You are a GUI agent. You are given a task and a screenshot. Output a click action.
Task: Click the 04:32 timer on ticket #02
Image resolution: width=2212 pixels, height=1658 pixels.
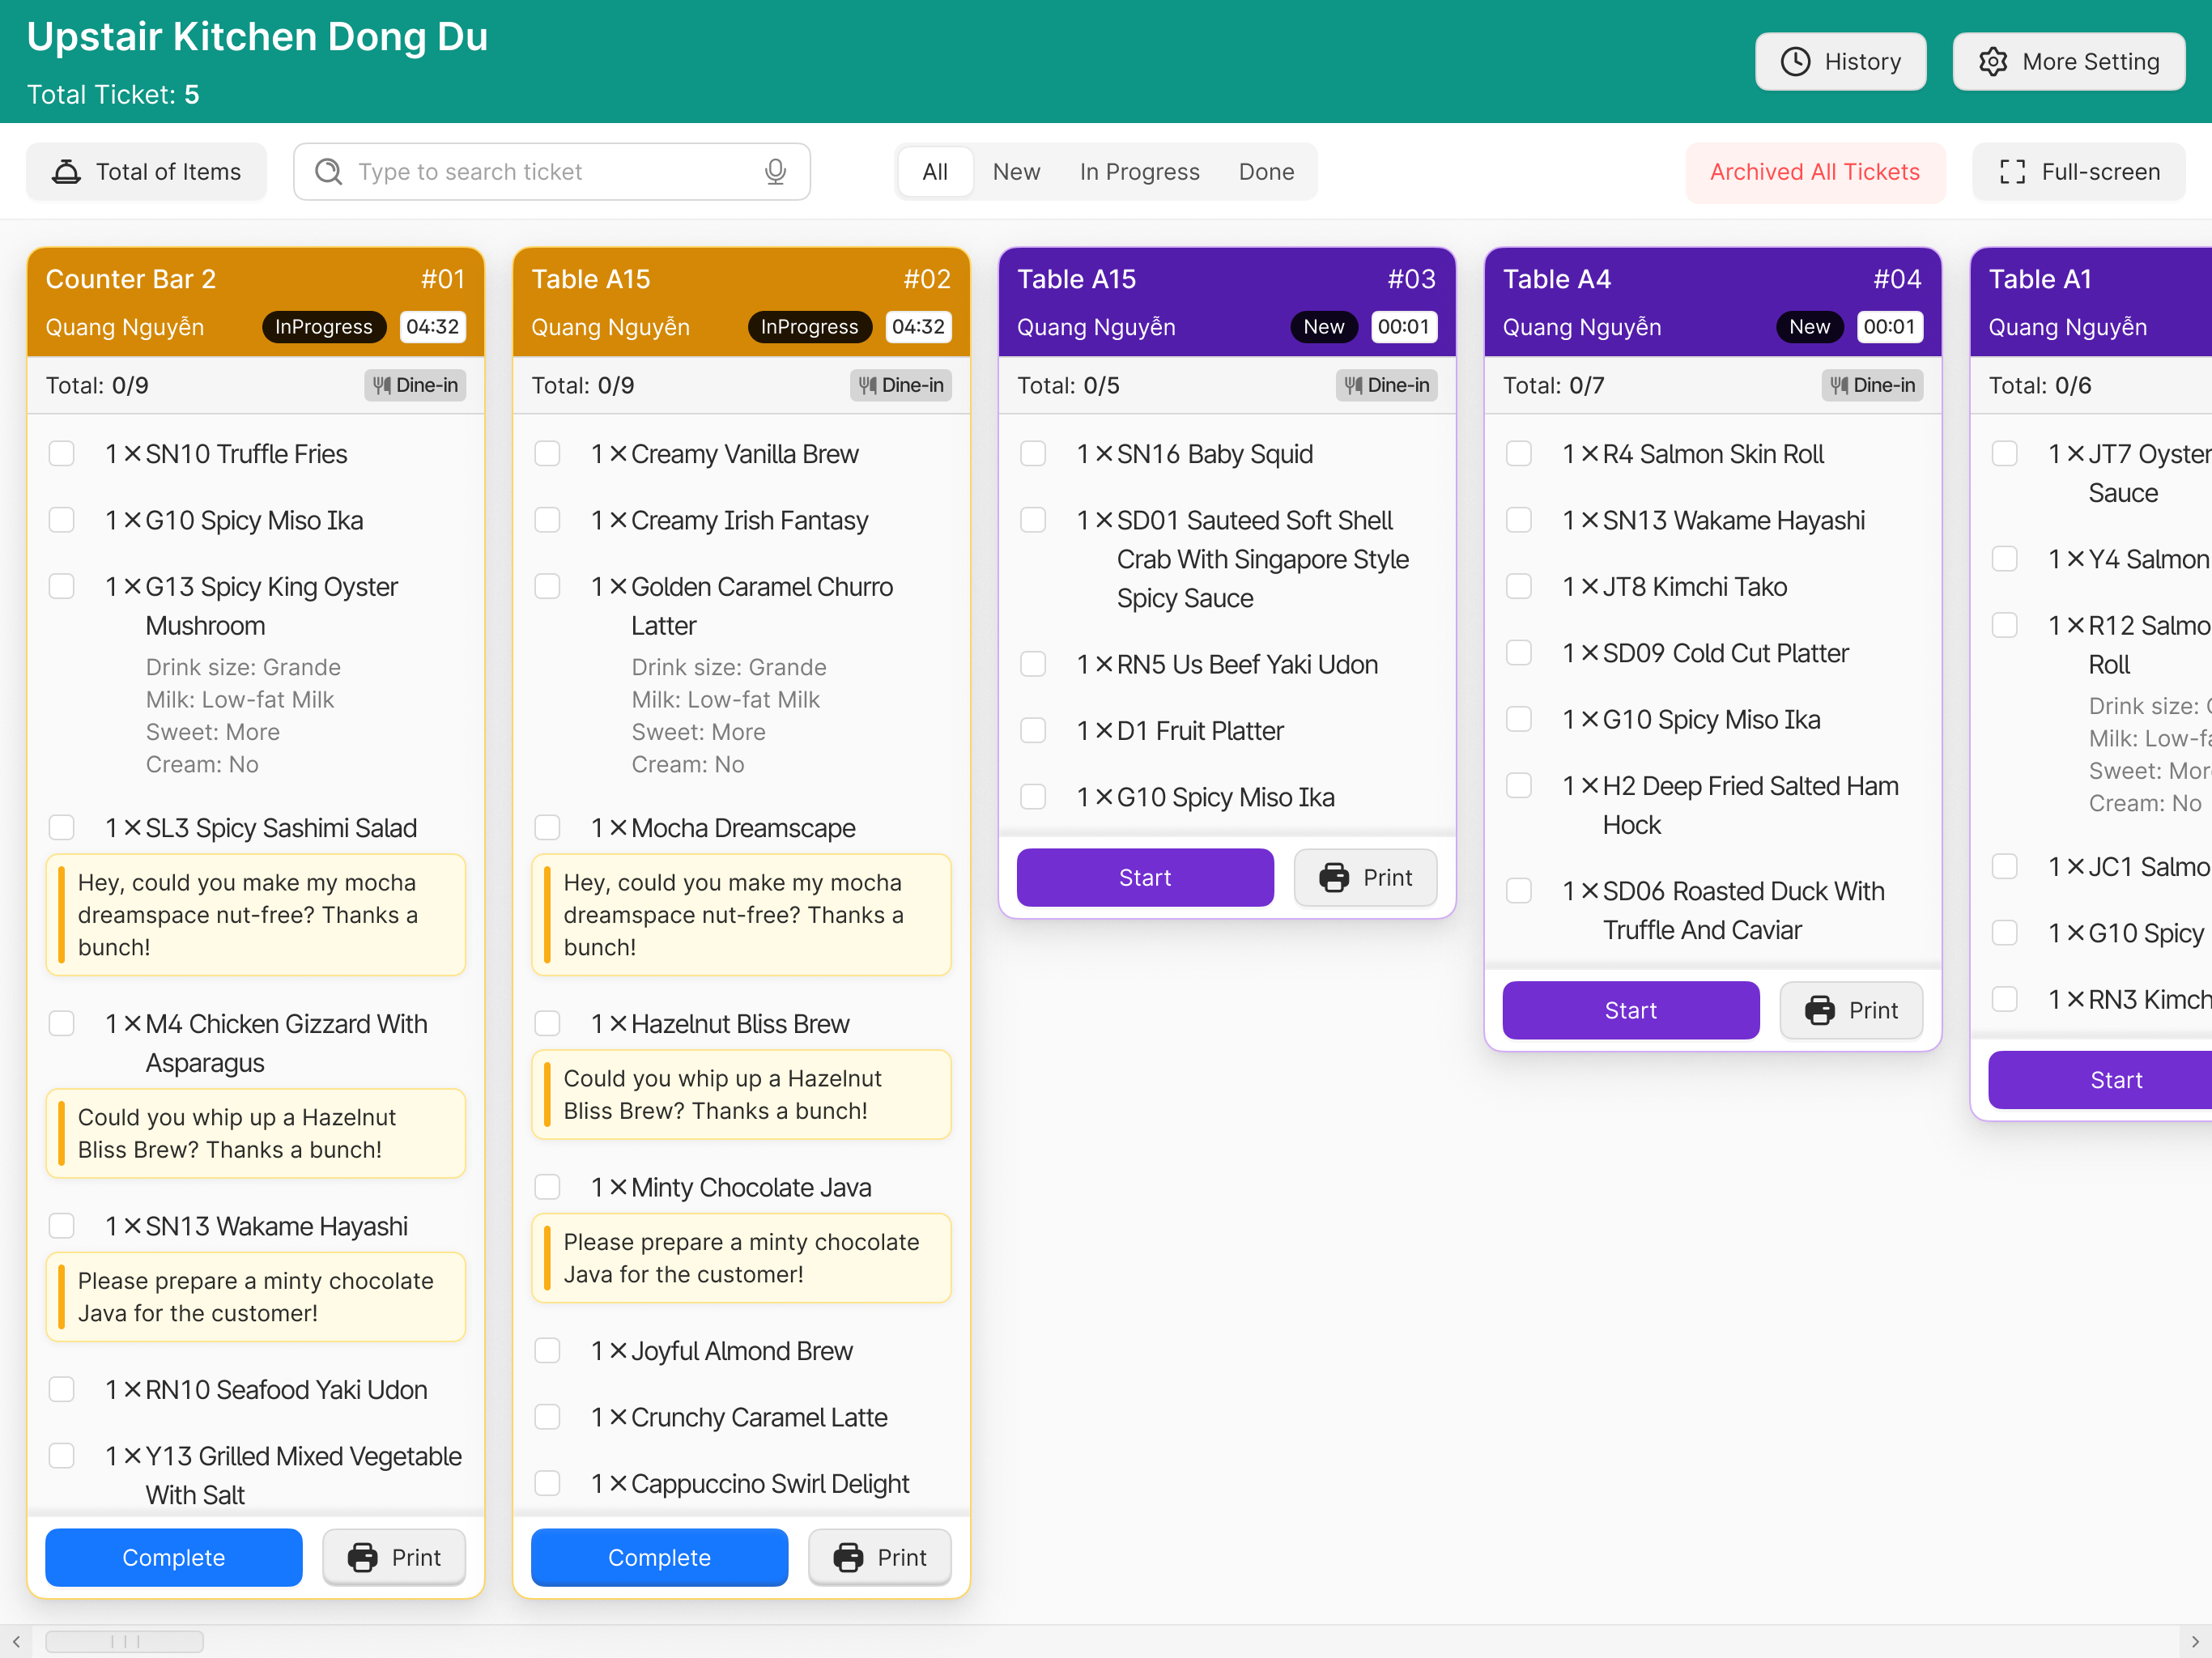[918, 327]
